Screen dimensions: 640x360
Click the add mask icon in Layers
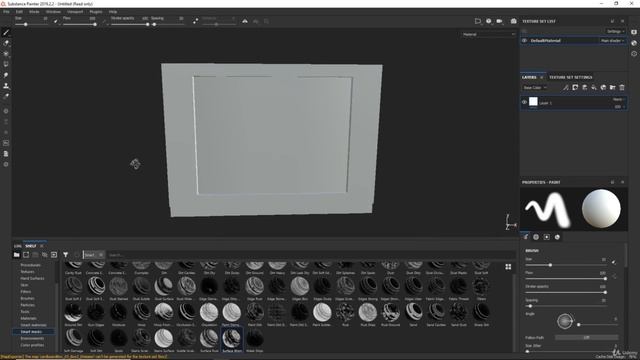575,87
